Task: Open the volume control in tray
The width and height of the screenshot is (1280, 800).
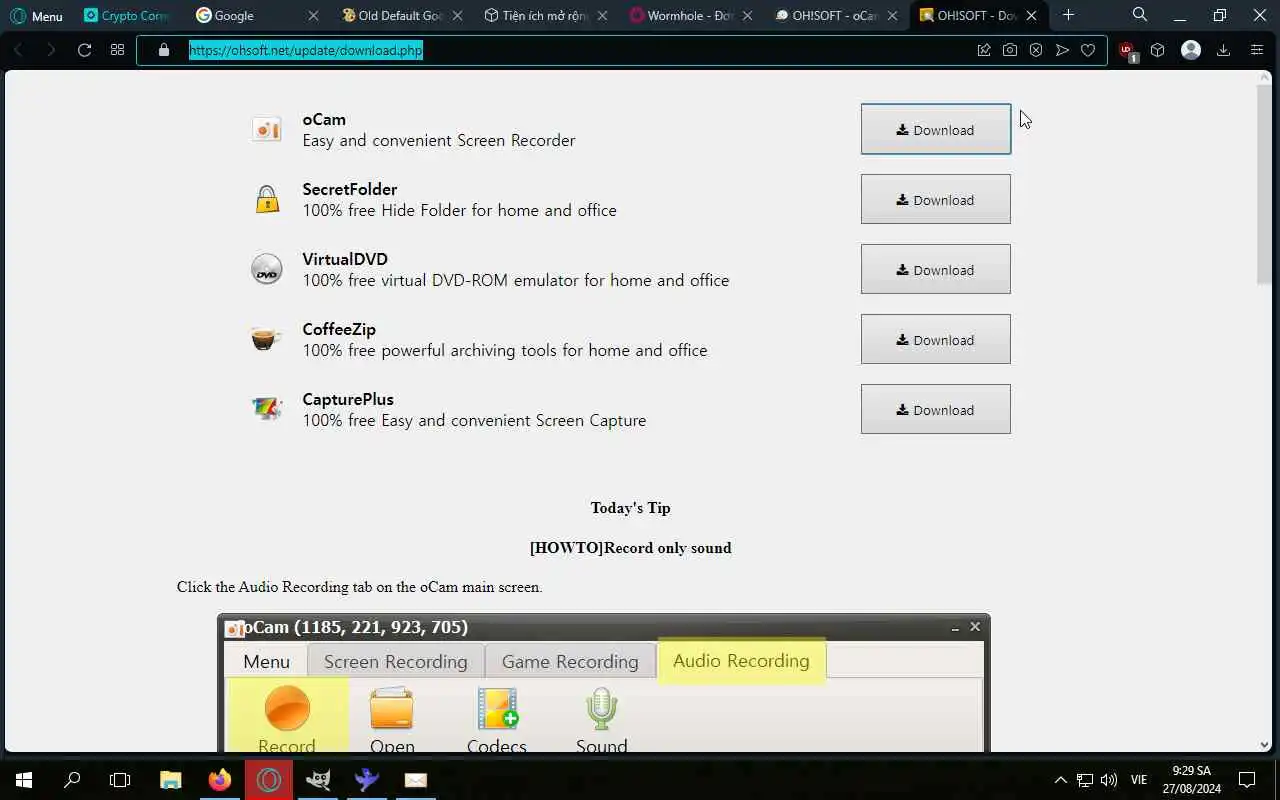Action: pos(1109,780)
